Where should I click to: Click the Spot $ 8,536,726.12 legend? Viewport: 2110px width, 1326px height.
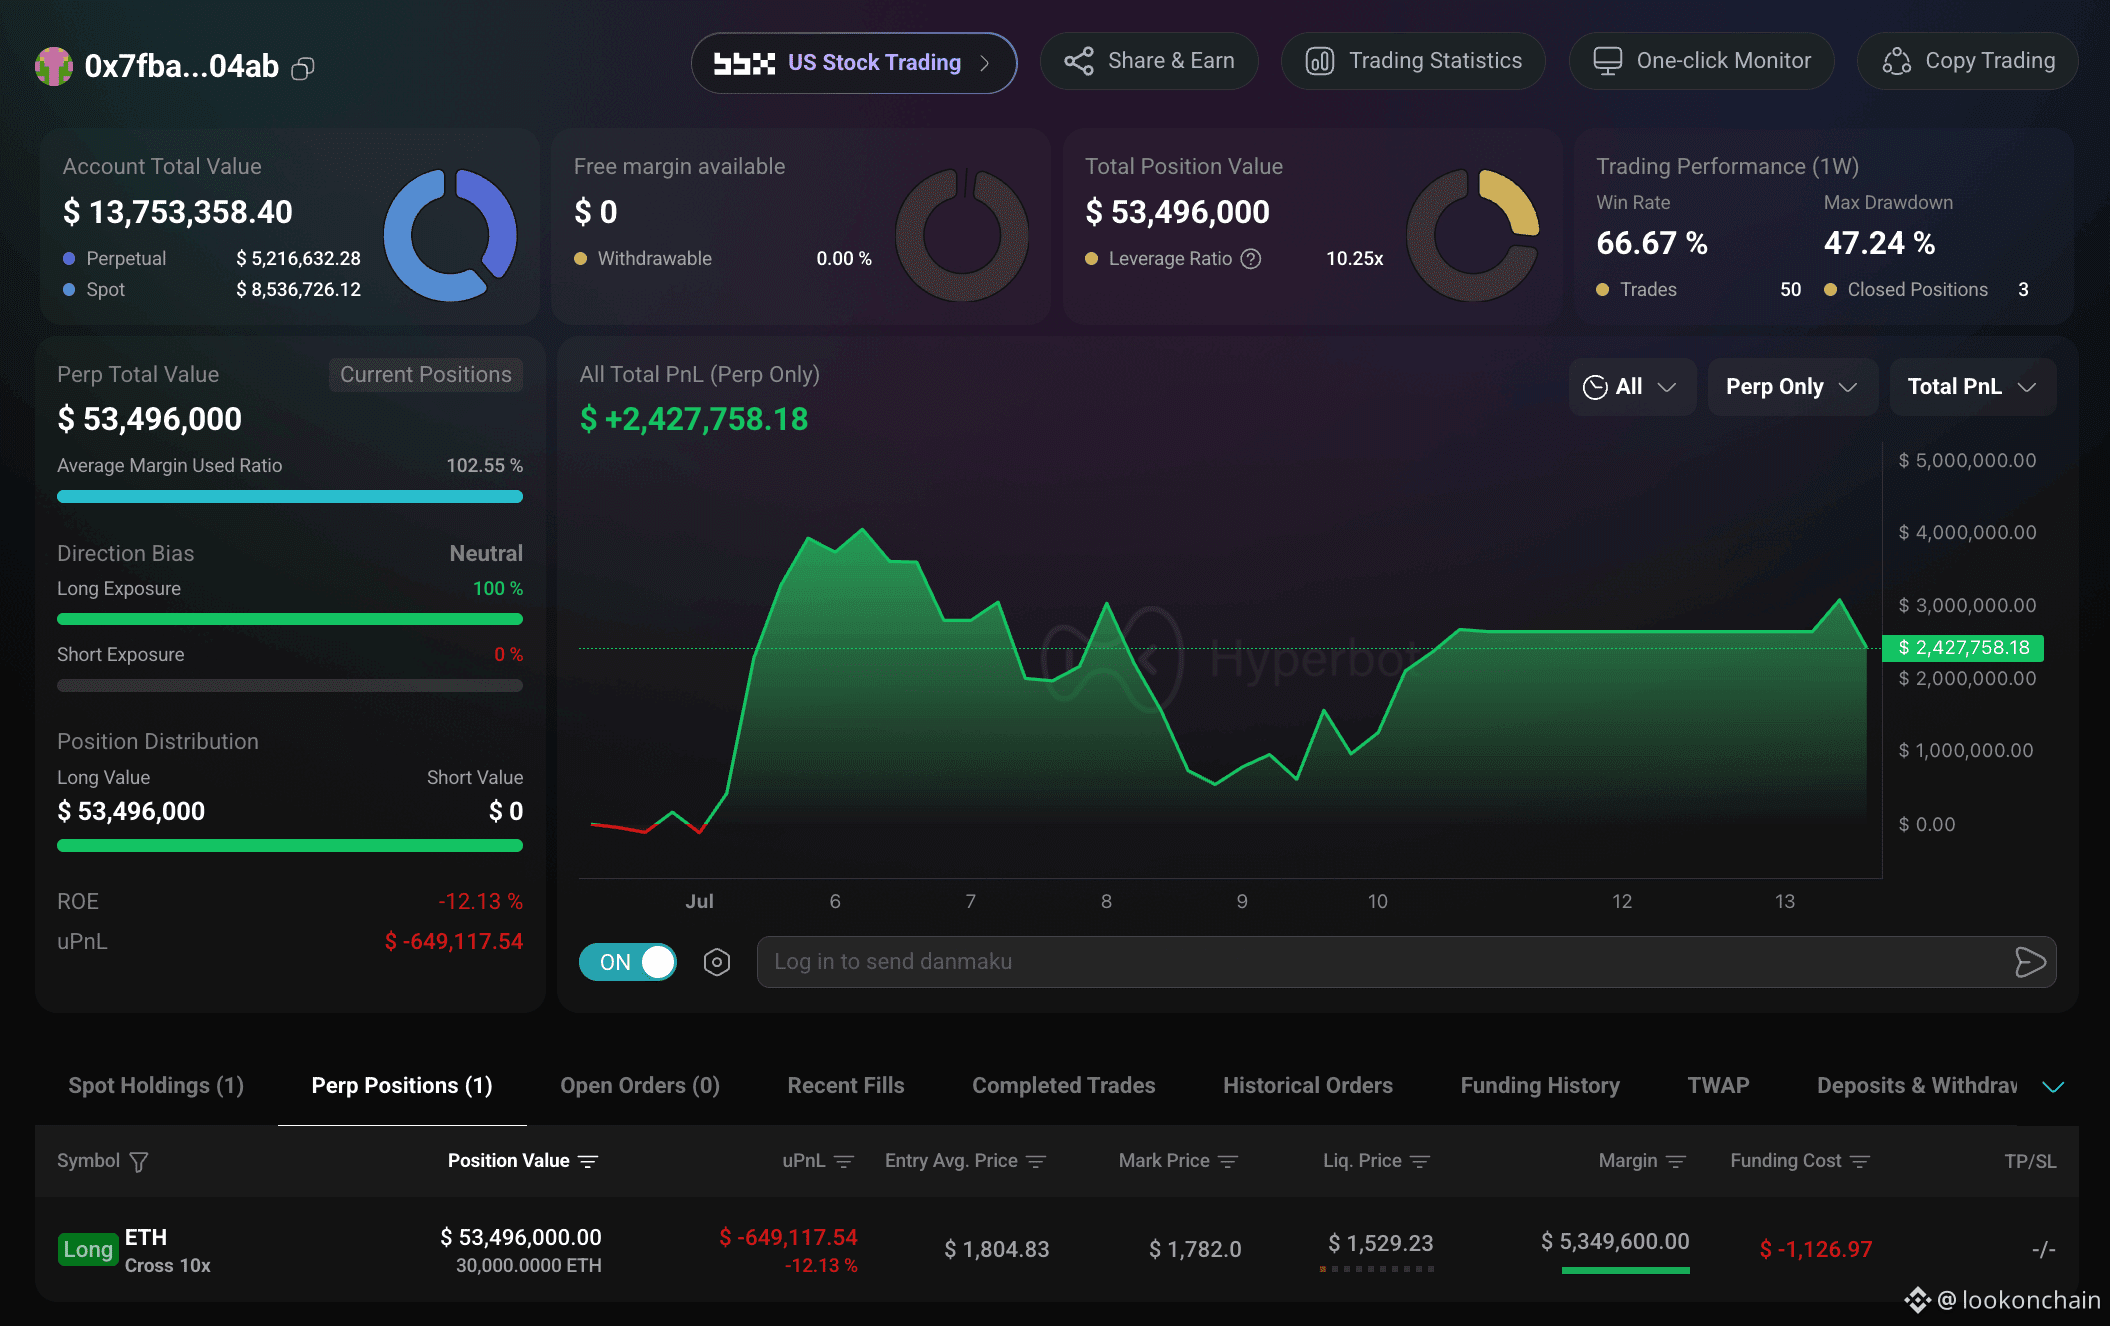(x=212, y=290)
